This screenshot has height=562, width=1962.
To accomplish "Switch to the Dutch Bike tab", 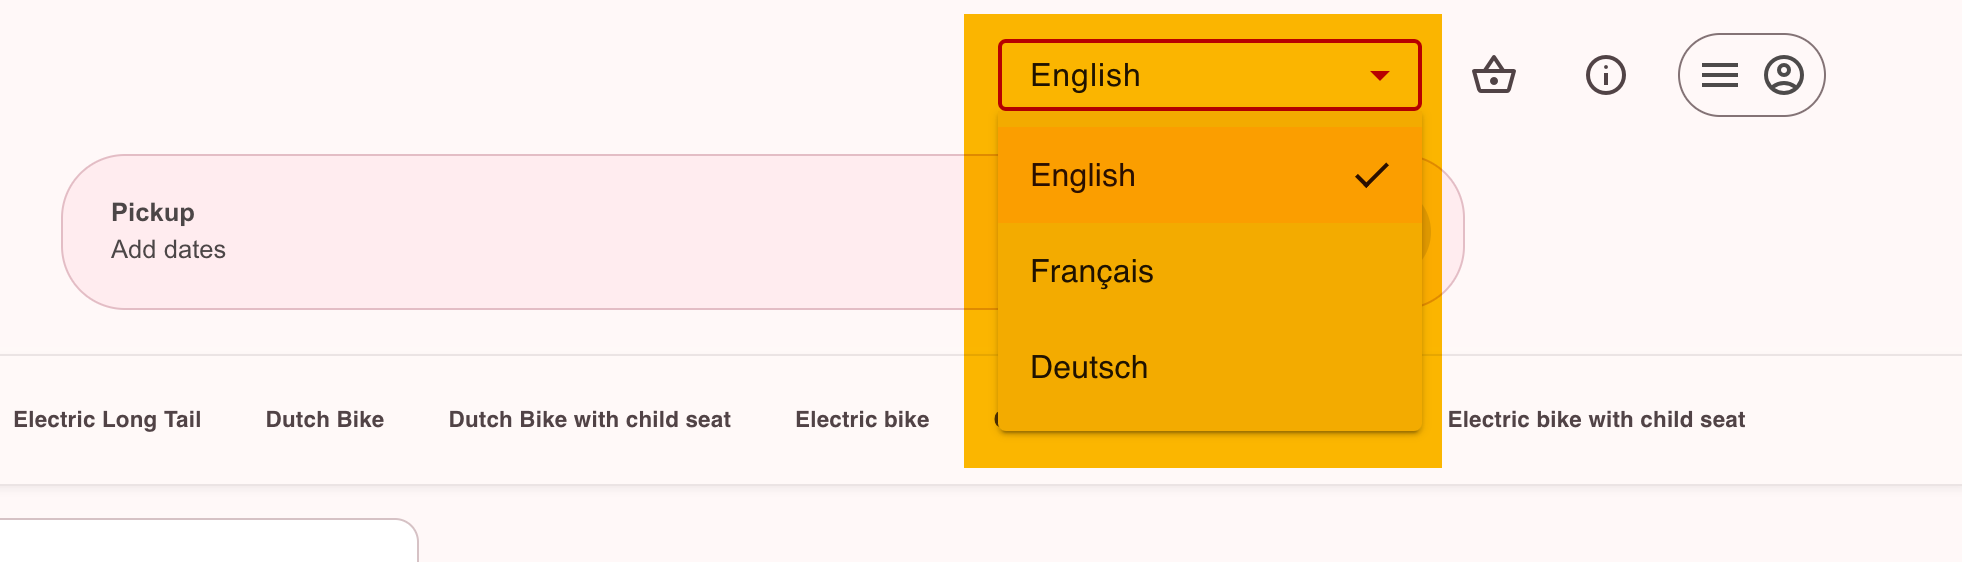I will tap(325, 420).
